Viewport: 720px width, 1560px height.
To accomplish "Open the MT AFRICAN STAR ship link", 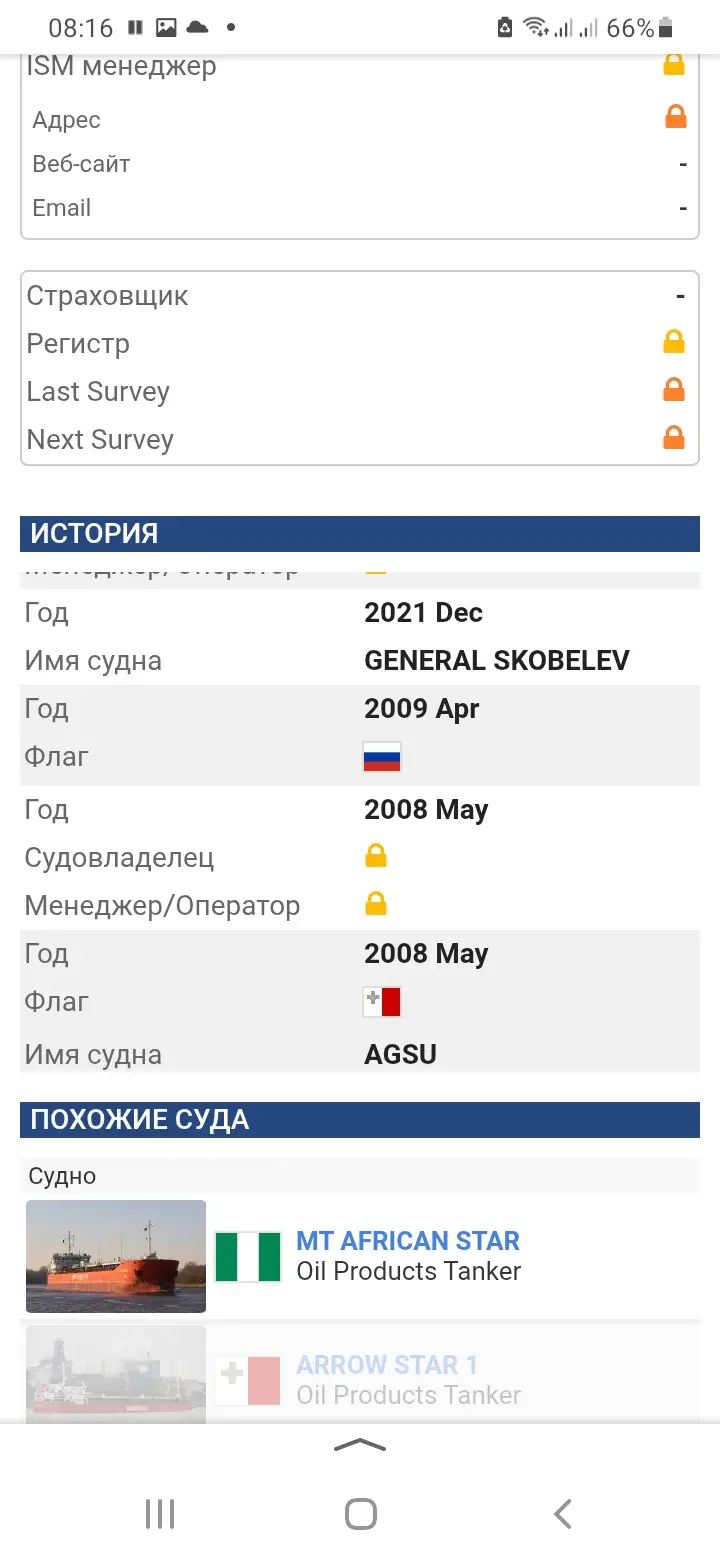I will pos(408,1241).
